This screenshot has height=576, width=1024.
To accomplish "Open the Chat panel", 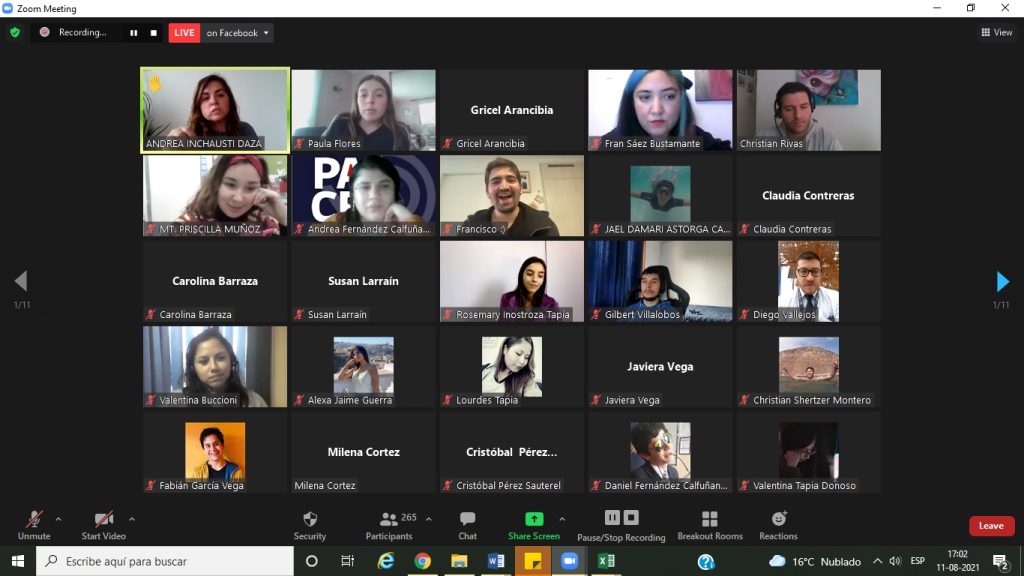I will tap(467, 524).
